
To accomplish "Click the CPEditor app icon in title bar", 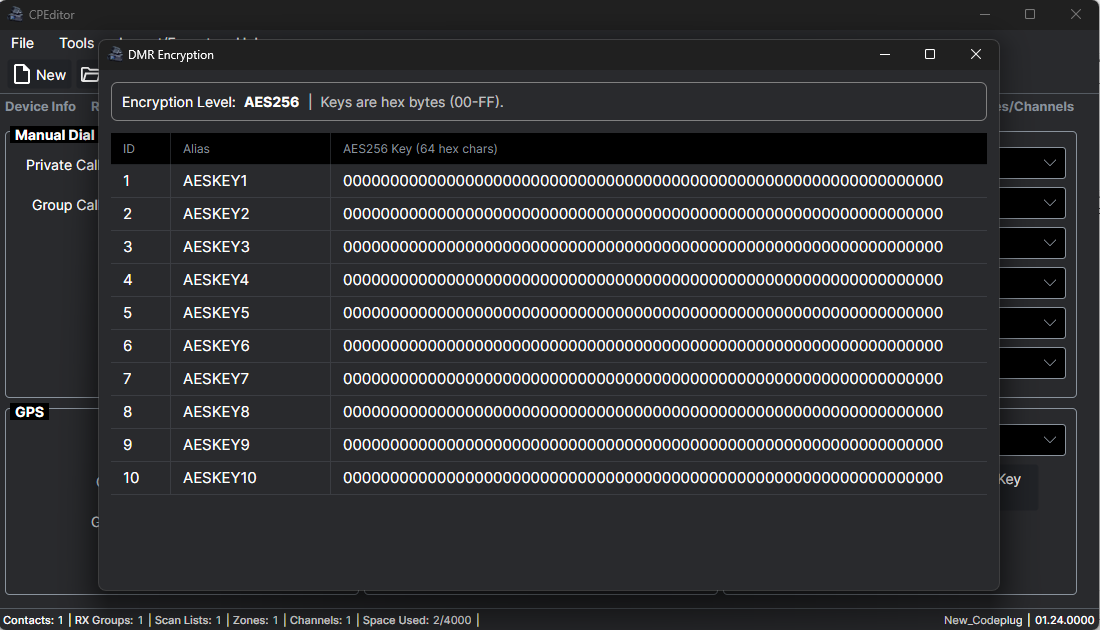I will [x=15, y=14].
